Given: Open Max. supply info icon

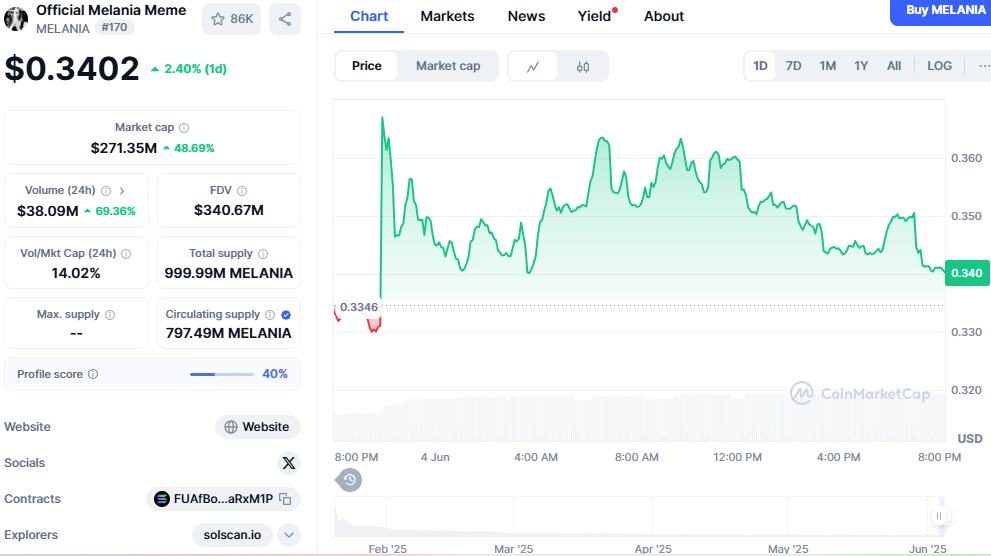Looking at the screenshot, I should tap(110, 315).
